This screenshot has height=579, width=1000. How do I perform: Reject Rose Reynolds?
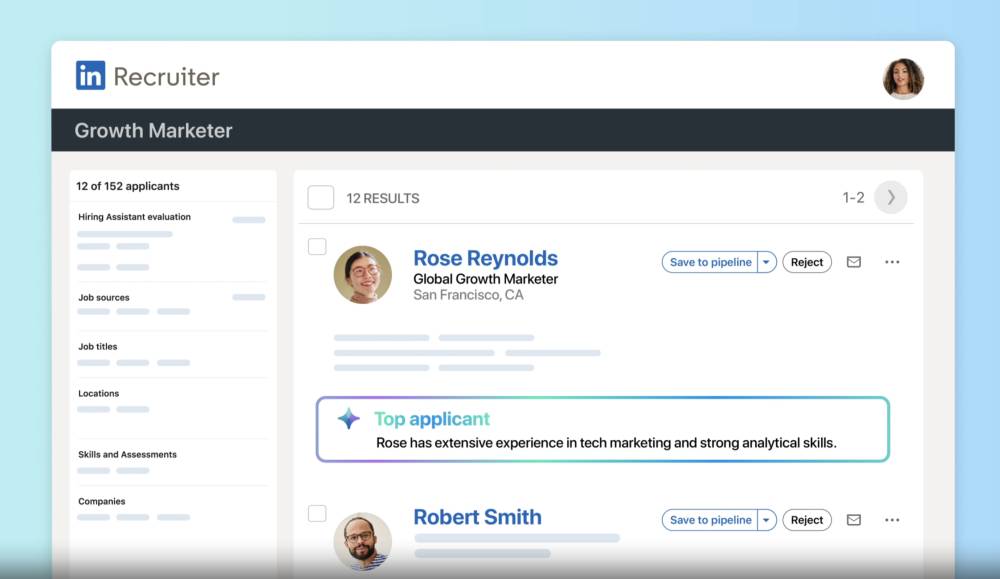pyautogui.click(x=807, y=262)
